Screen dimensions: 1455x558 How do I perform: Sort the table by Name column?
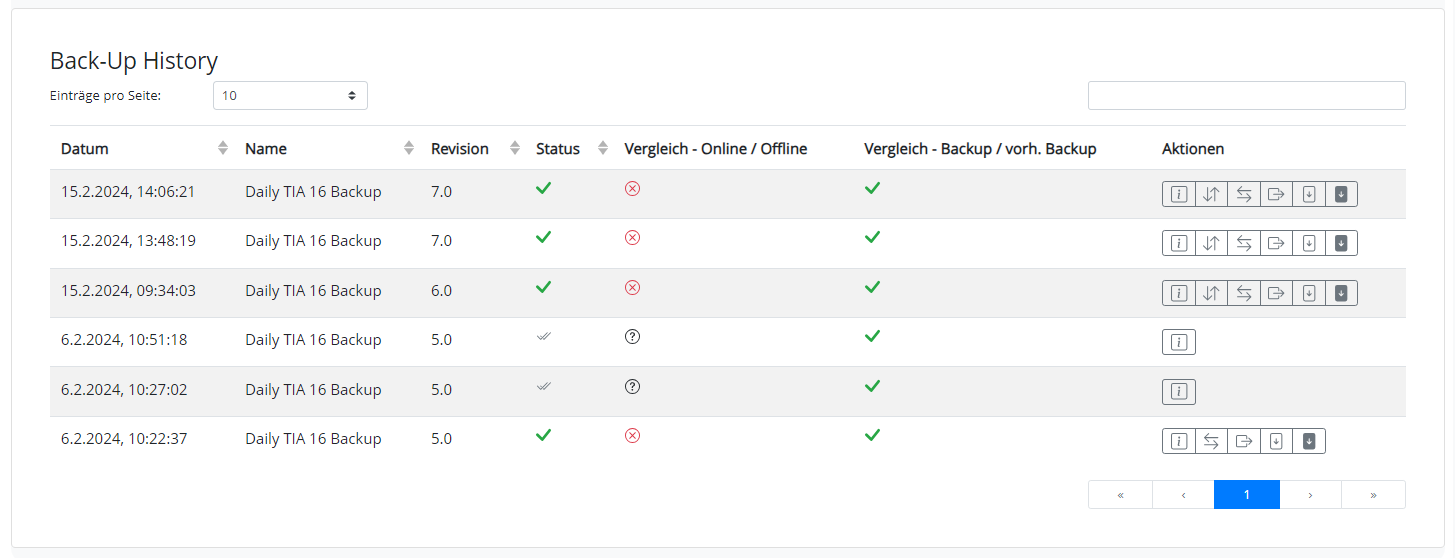408,148
